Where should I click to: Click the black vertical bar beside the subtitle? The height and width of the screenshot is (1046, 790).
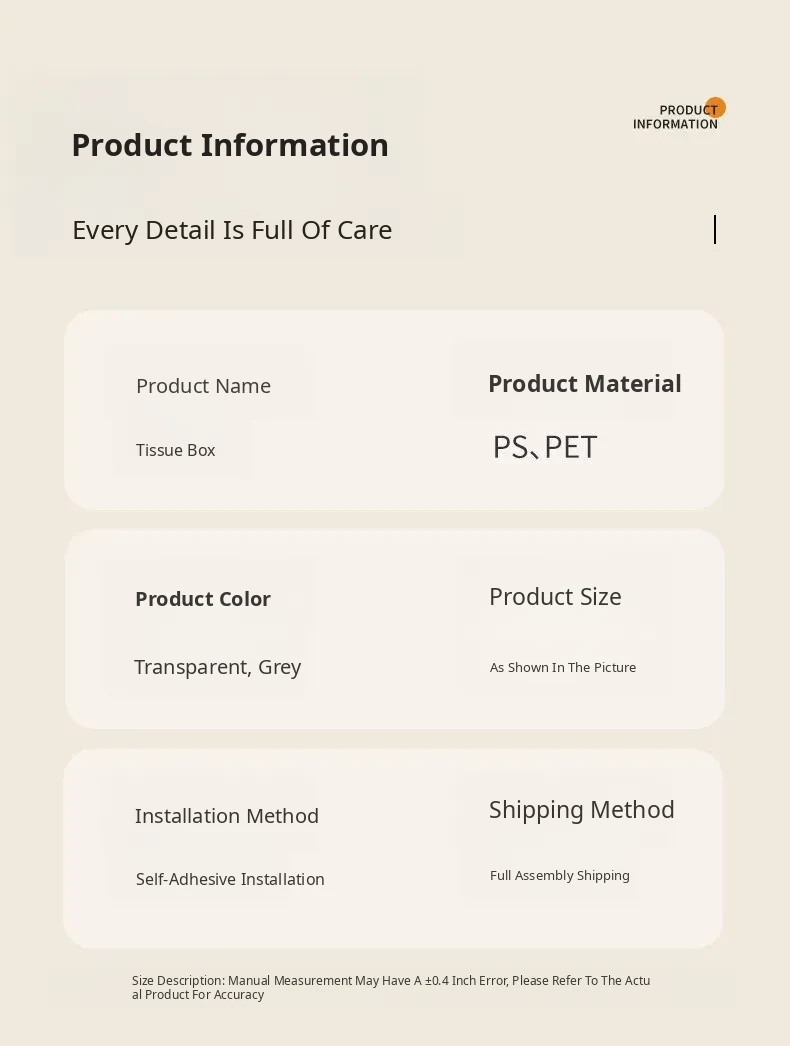[715, 230]
